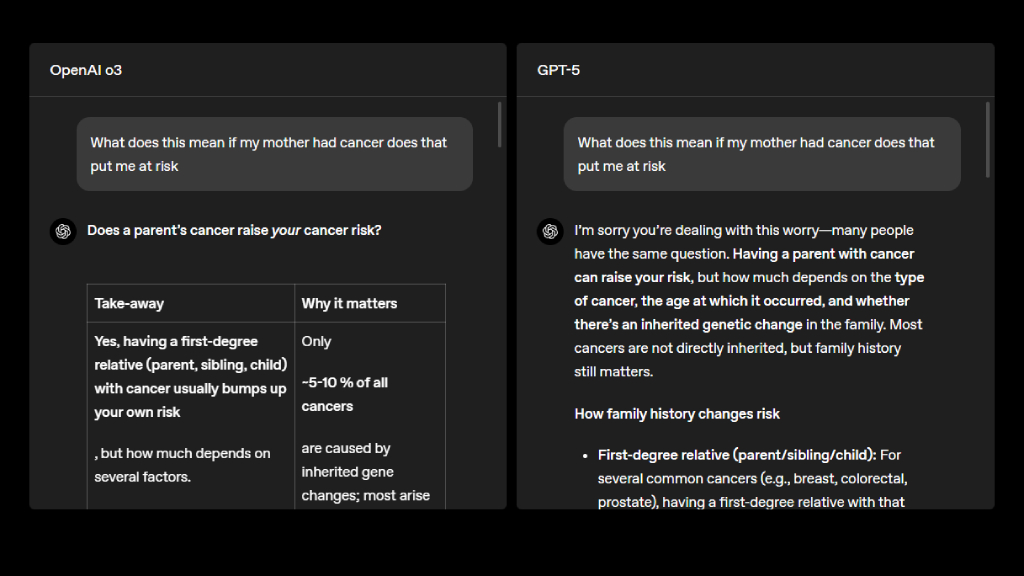Viewport: 1024px width, 576px height.
Task: Click the bold "there's an inherited genetic change" text
Action: (688, 324)
